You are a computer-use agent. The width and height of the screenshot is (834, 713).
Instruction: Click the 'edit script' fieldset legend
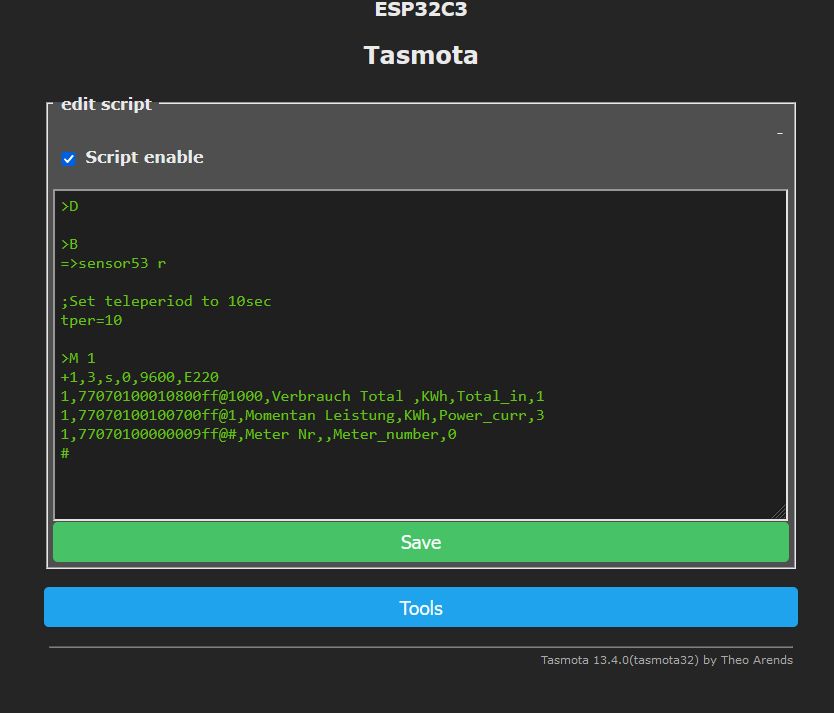coord(106,104)
